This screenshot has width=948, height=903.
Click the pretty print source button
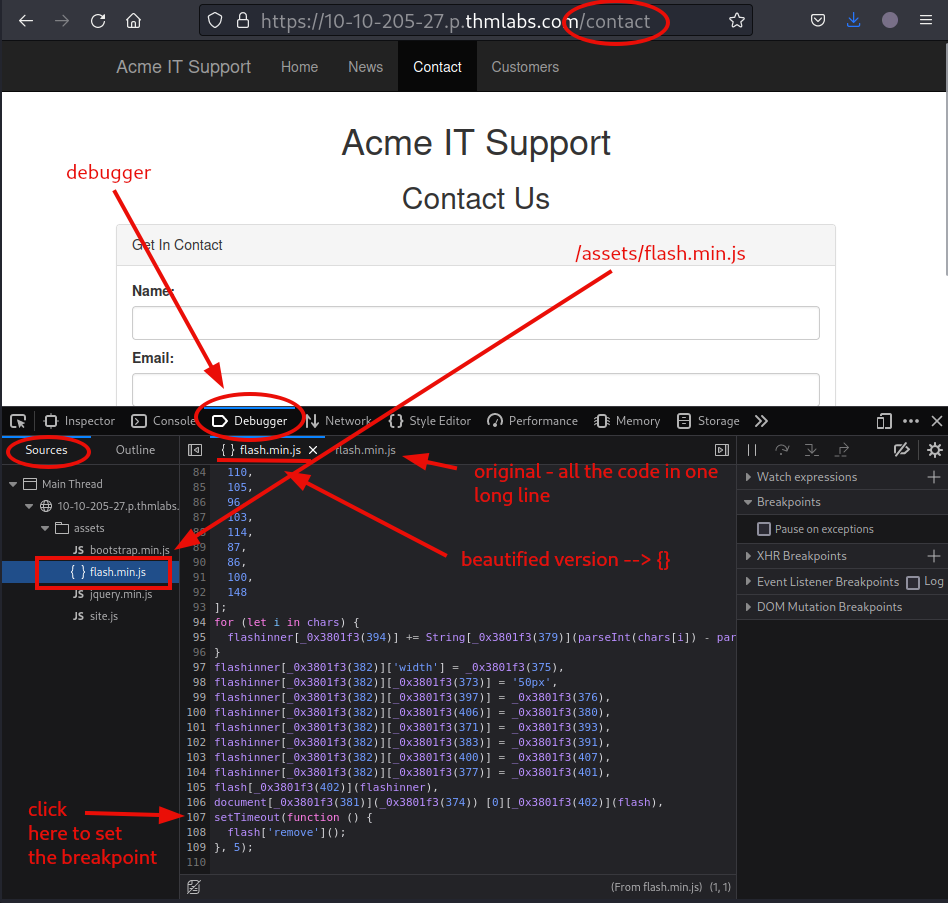point(194,886)
